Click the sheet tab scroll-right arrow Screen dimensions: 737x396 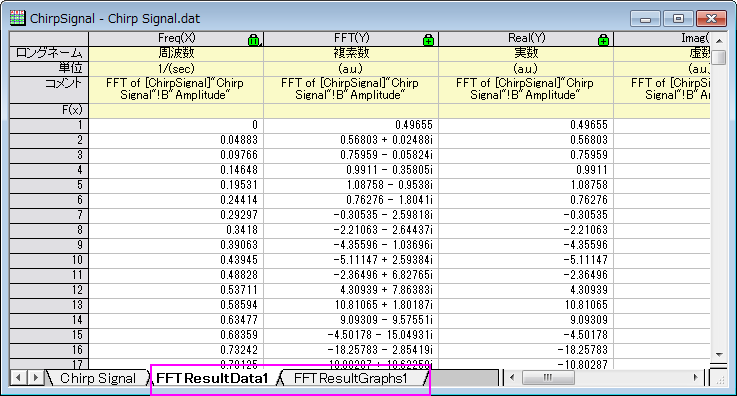click(x=35, y=378)
